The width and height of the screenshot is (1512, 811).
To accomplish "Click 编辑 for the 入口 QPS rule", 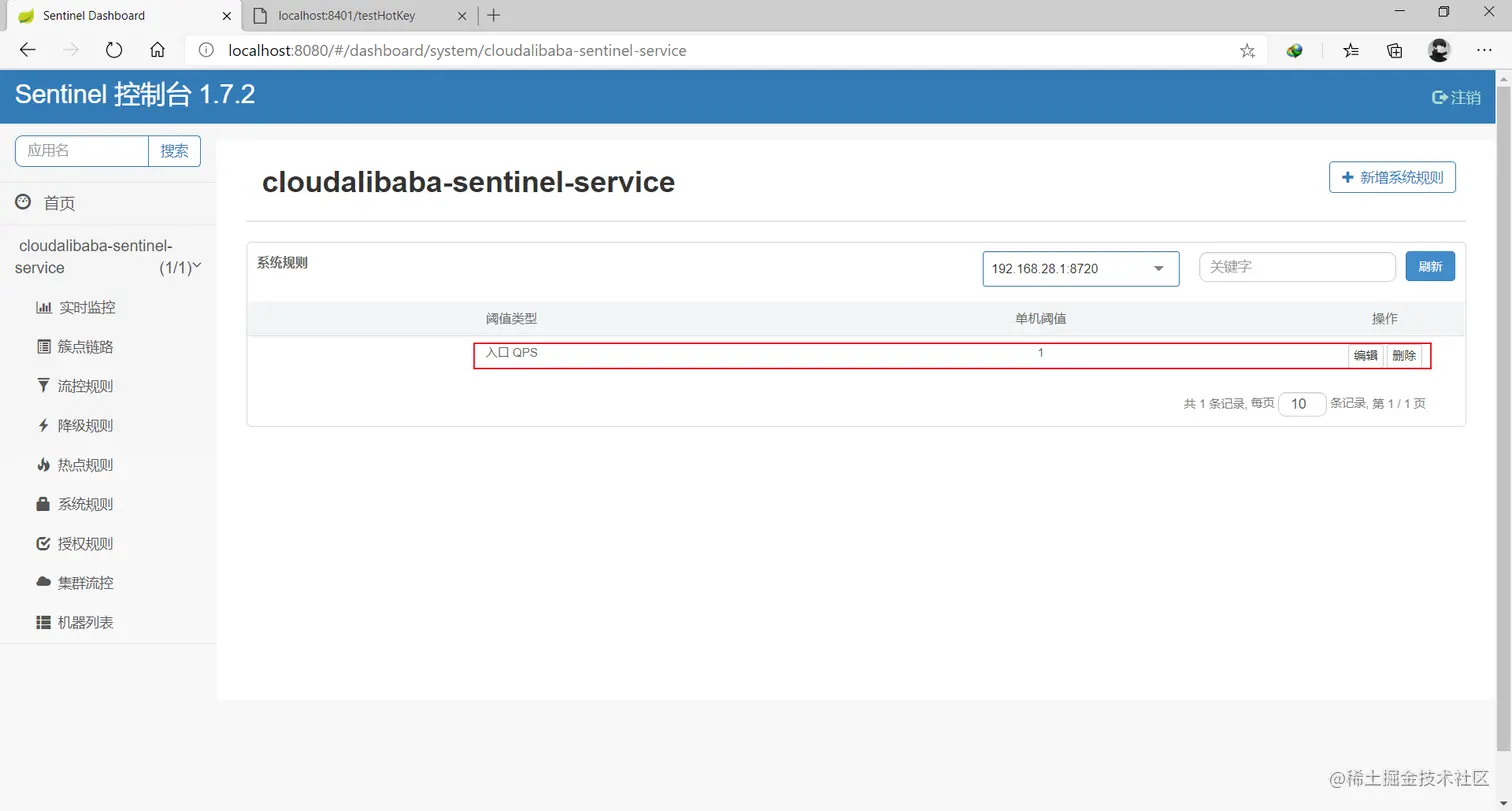I will tap(1366, 356).
